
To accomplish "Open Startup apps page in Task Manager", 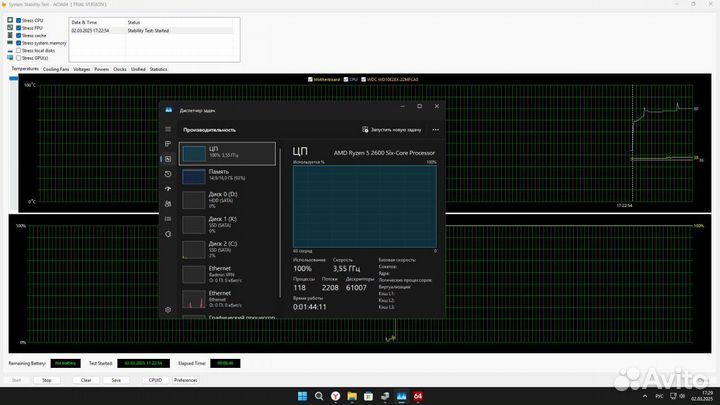I will click(x=168, y=189).
